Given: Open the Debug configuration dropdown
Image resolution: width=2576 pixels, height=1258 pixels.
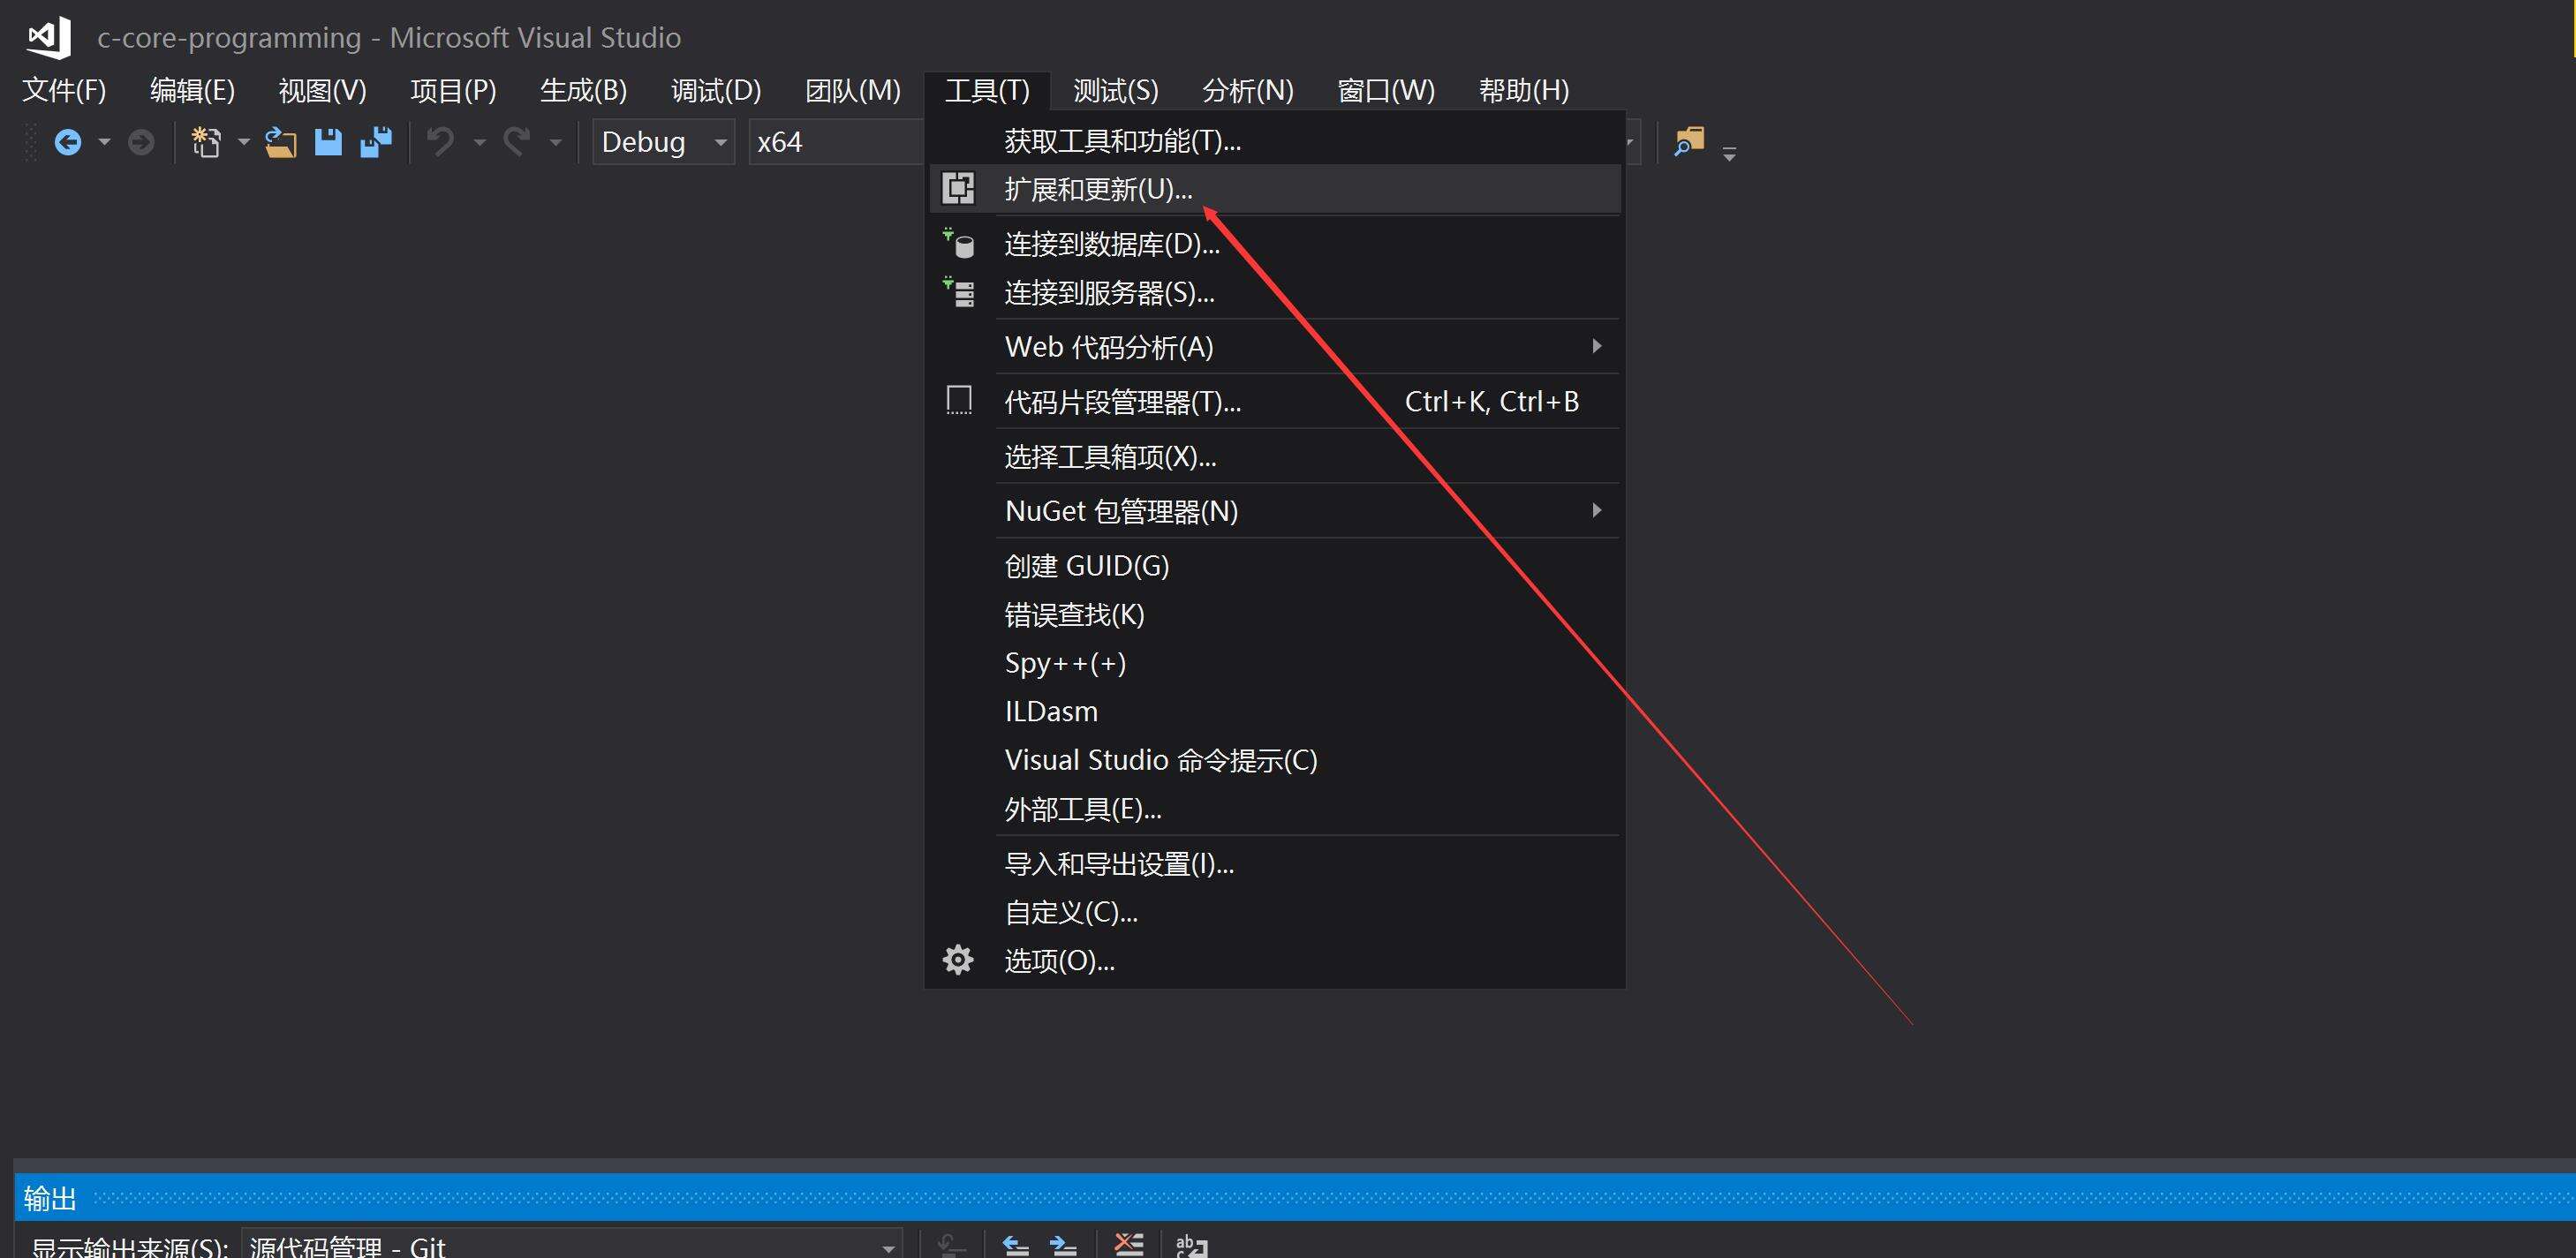Looking at the screenshot, I should 664,143.
